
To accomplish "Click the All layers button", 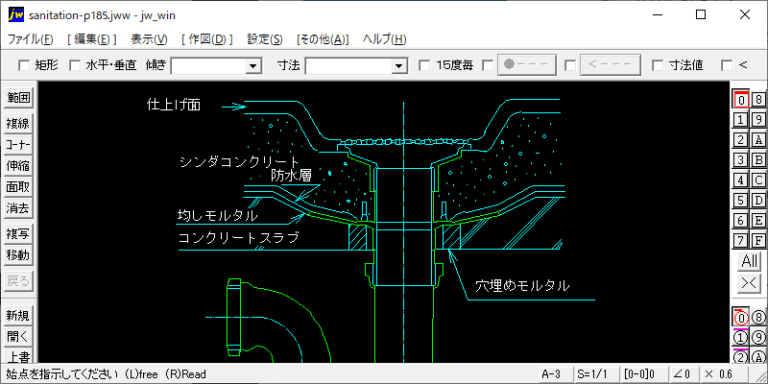I will point(750,261).
